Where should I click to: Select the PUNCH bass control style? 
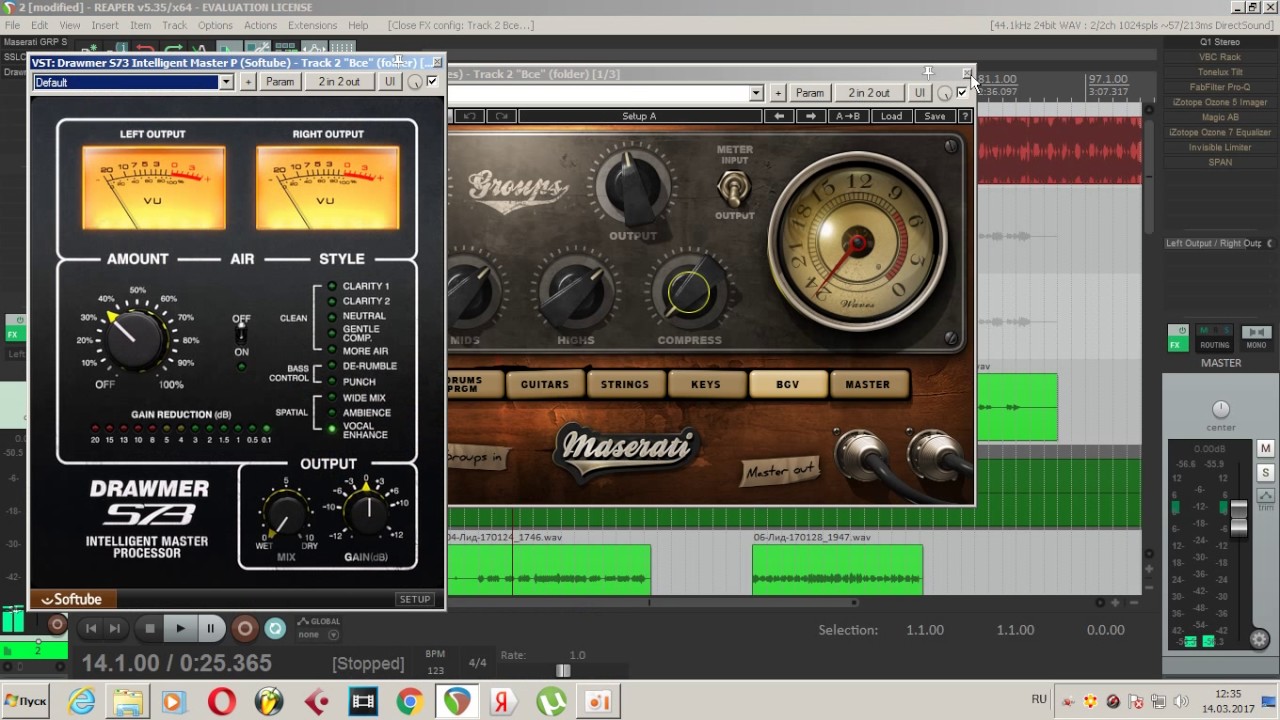tap(359, 382)
